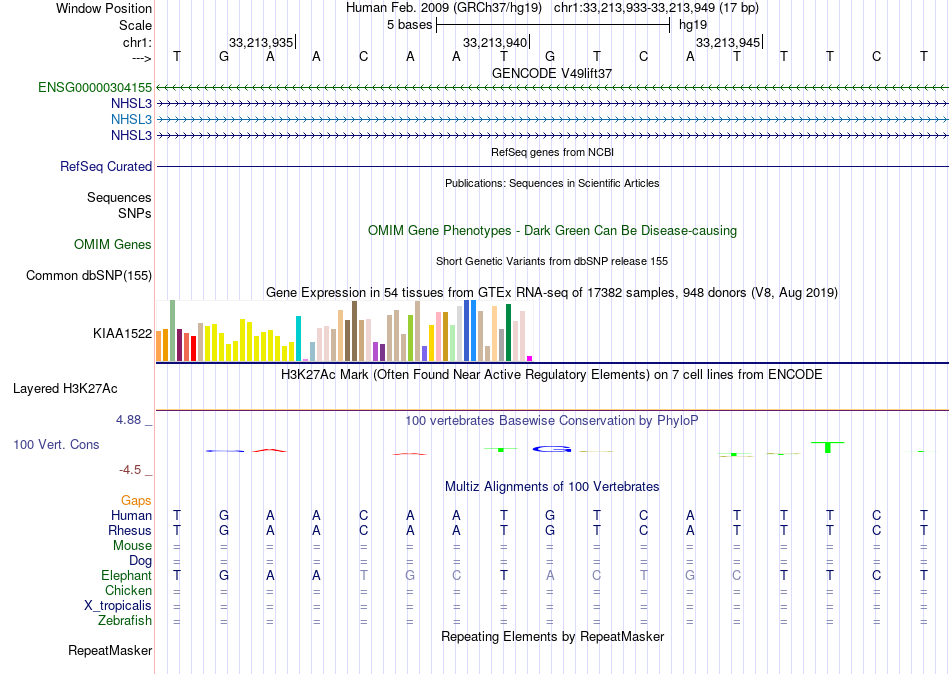The height and width of the screenshot is (674, 950).
Task: Click the dark green bar in GTEx chart
Action: point(508,333)
